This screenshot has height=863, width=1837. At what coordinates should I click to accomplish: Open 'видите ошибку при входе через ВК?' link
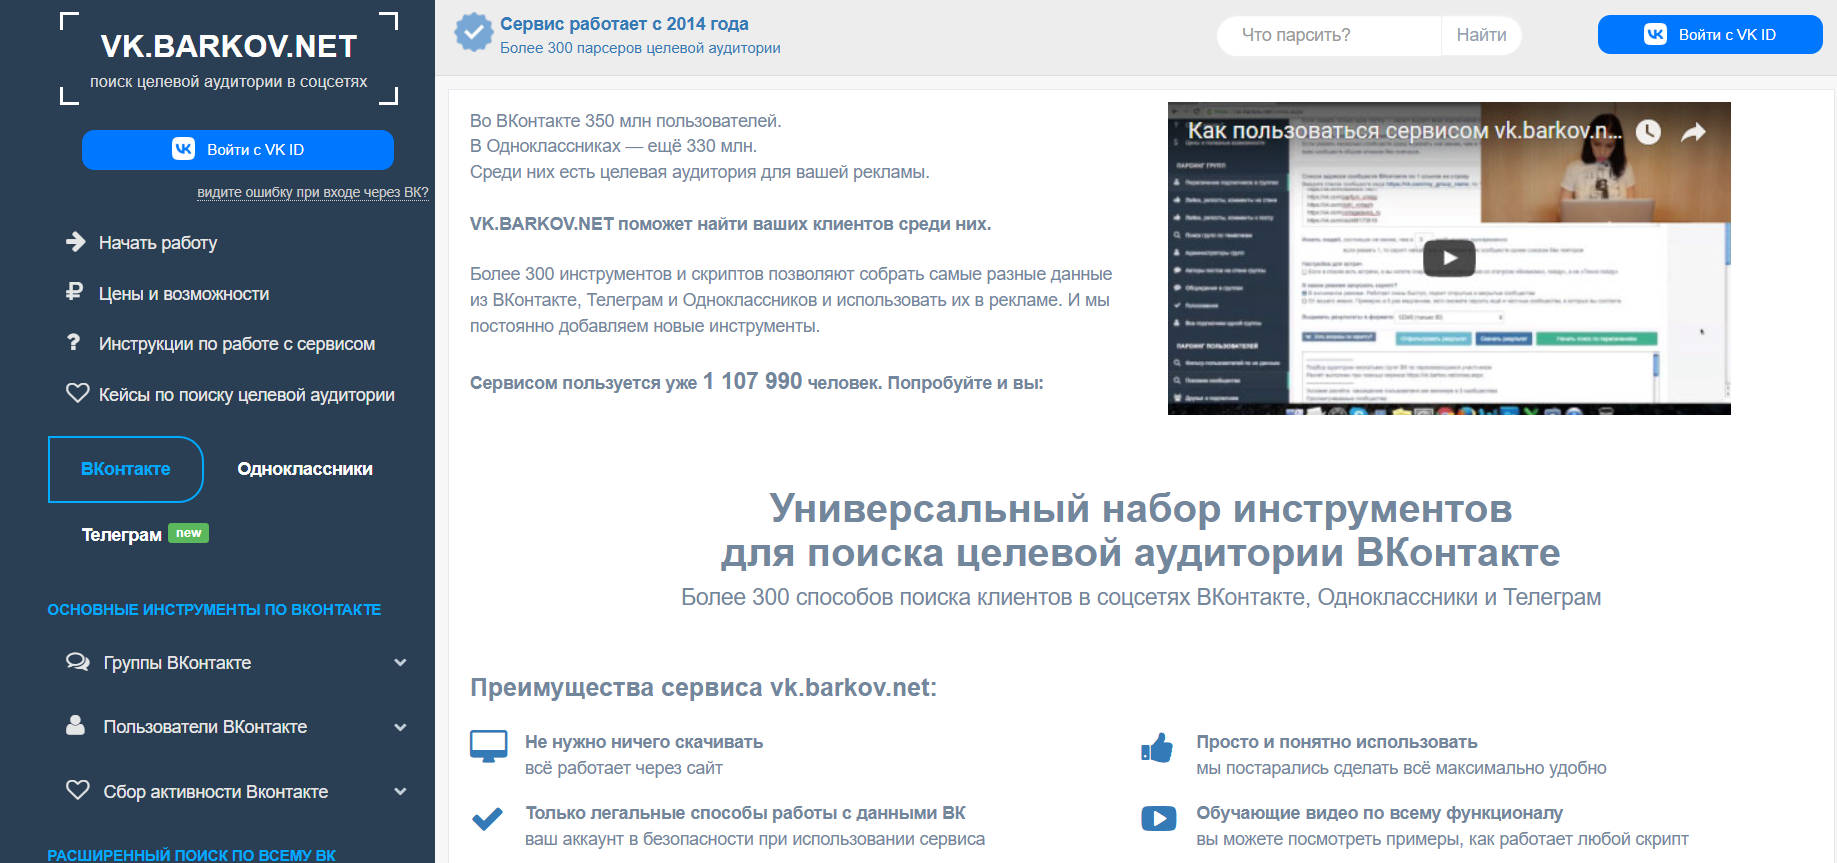coord(313,192)
